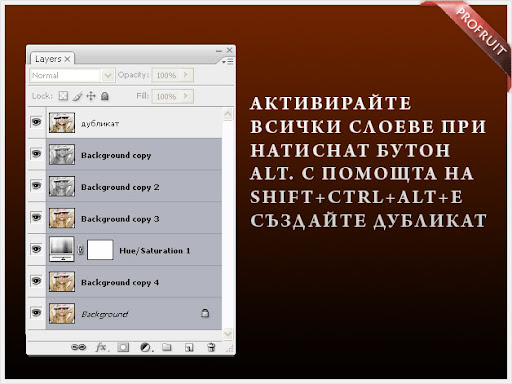Viewport: 512px width, 384px height.
Task: Hide the Background copy 3 layer
Action: 36,217
